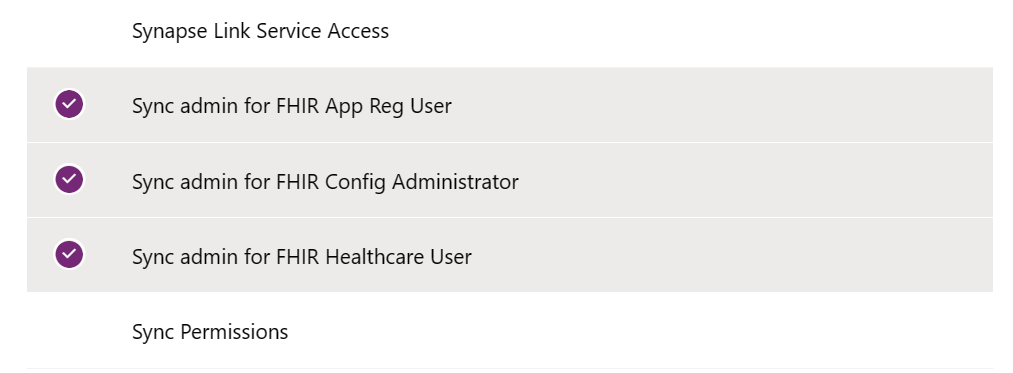
Task: Click the Sync Permissions text label
Action: [210, 332]
